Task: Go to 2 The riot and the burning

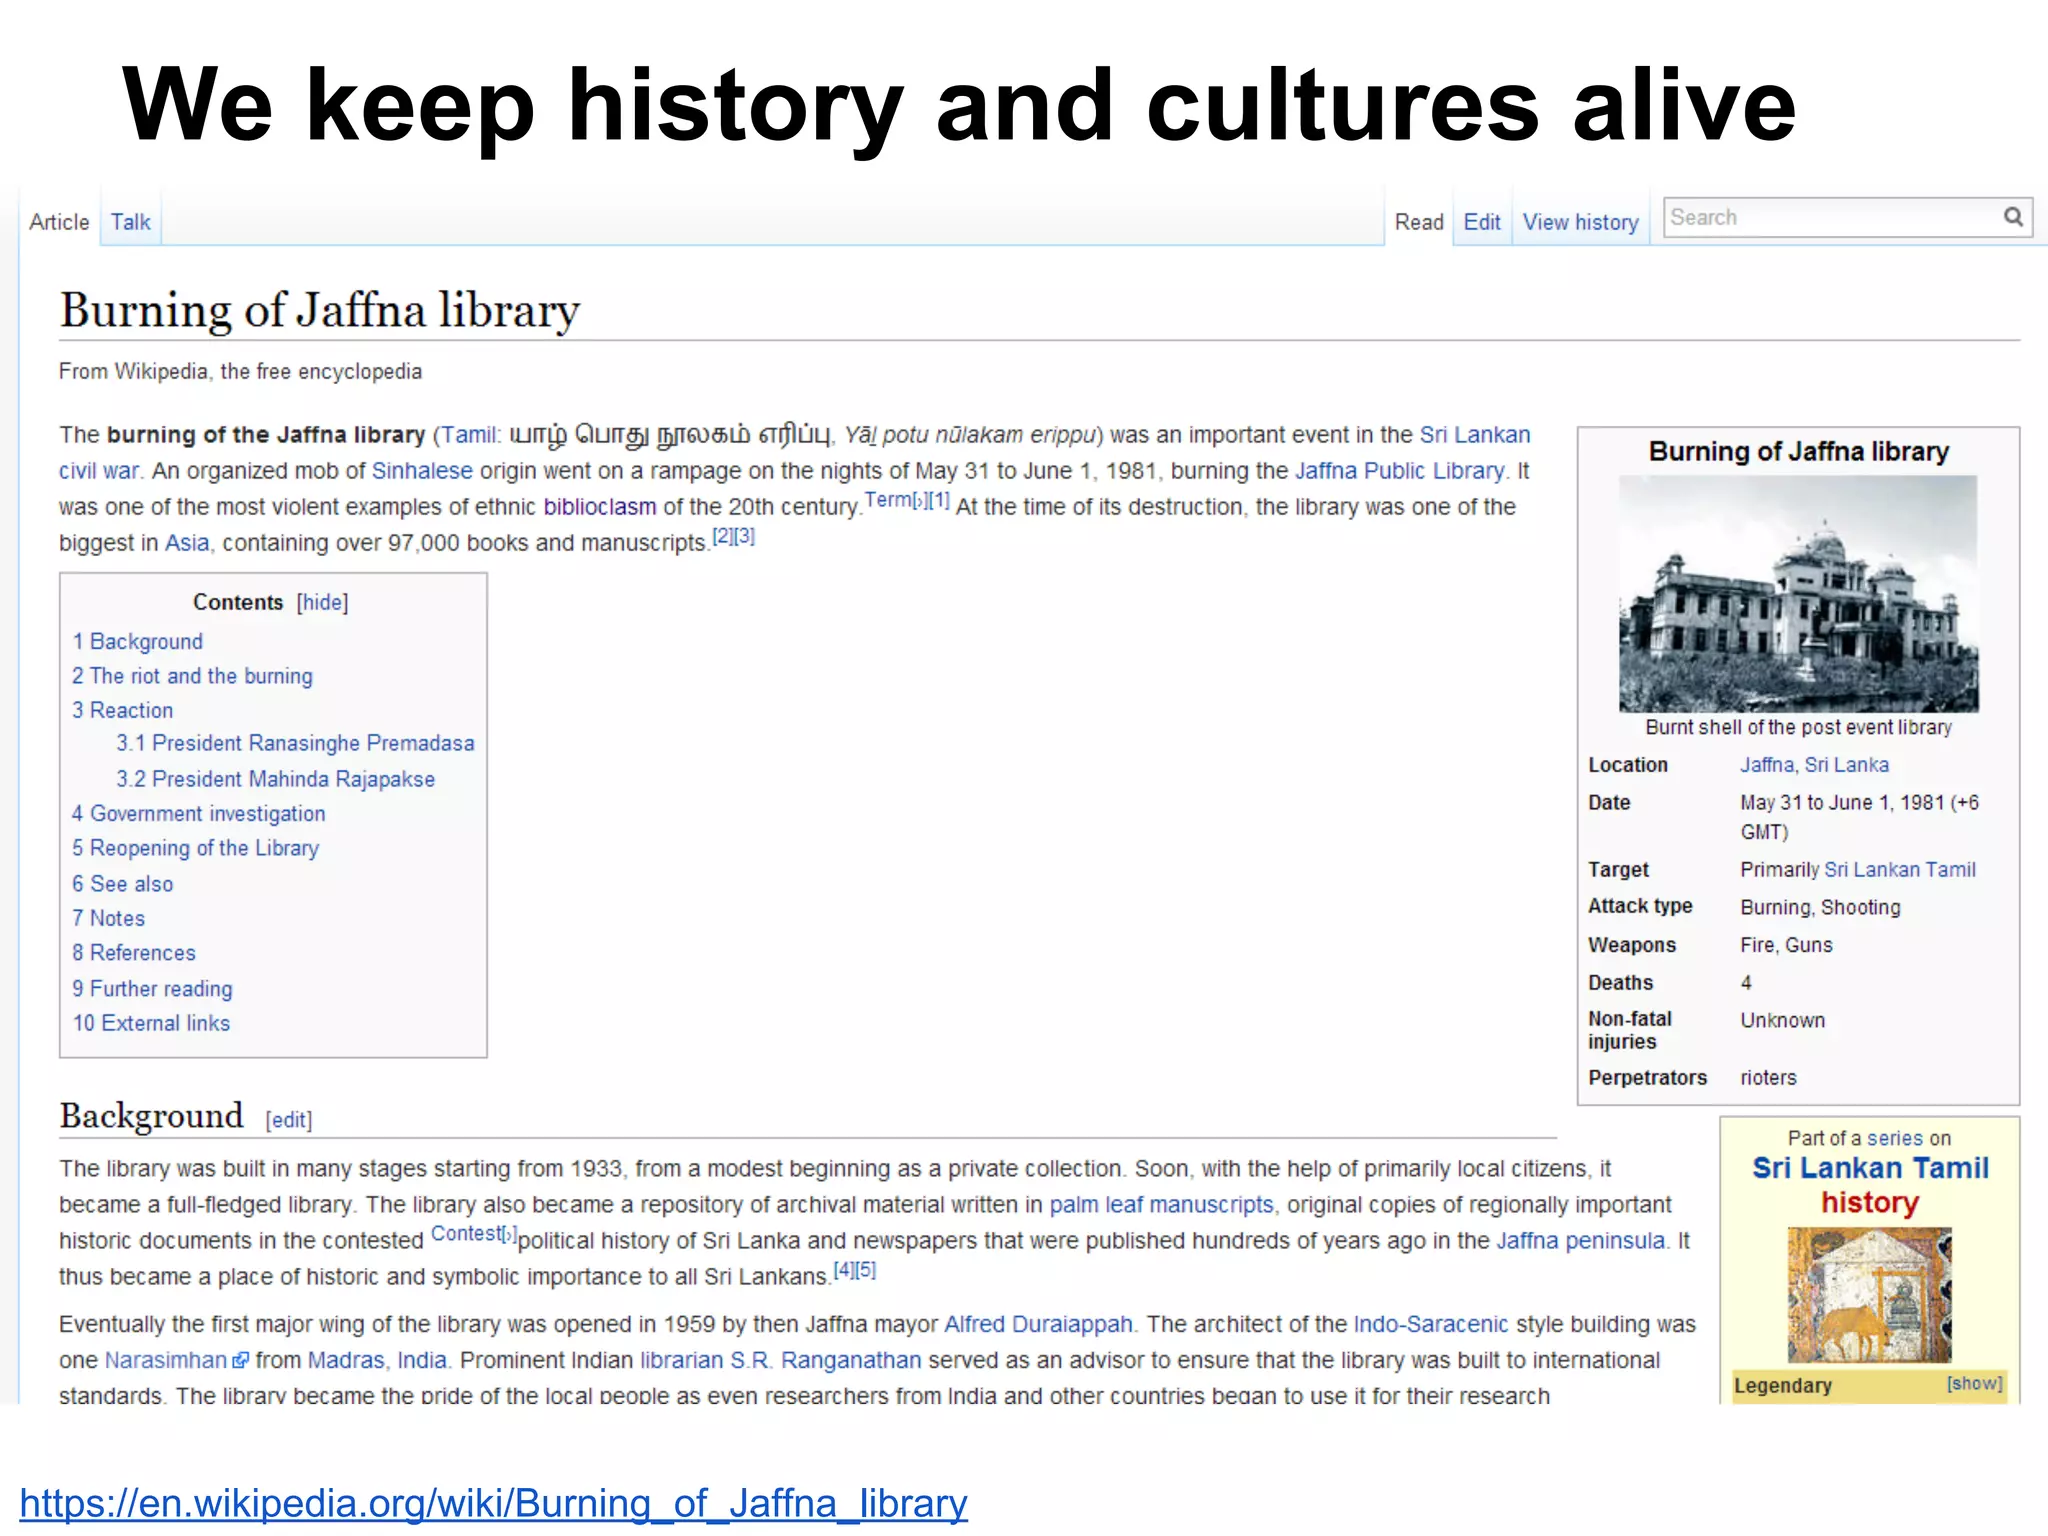Action: pyautogui.click(x=192, y=676)
